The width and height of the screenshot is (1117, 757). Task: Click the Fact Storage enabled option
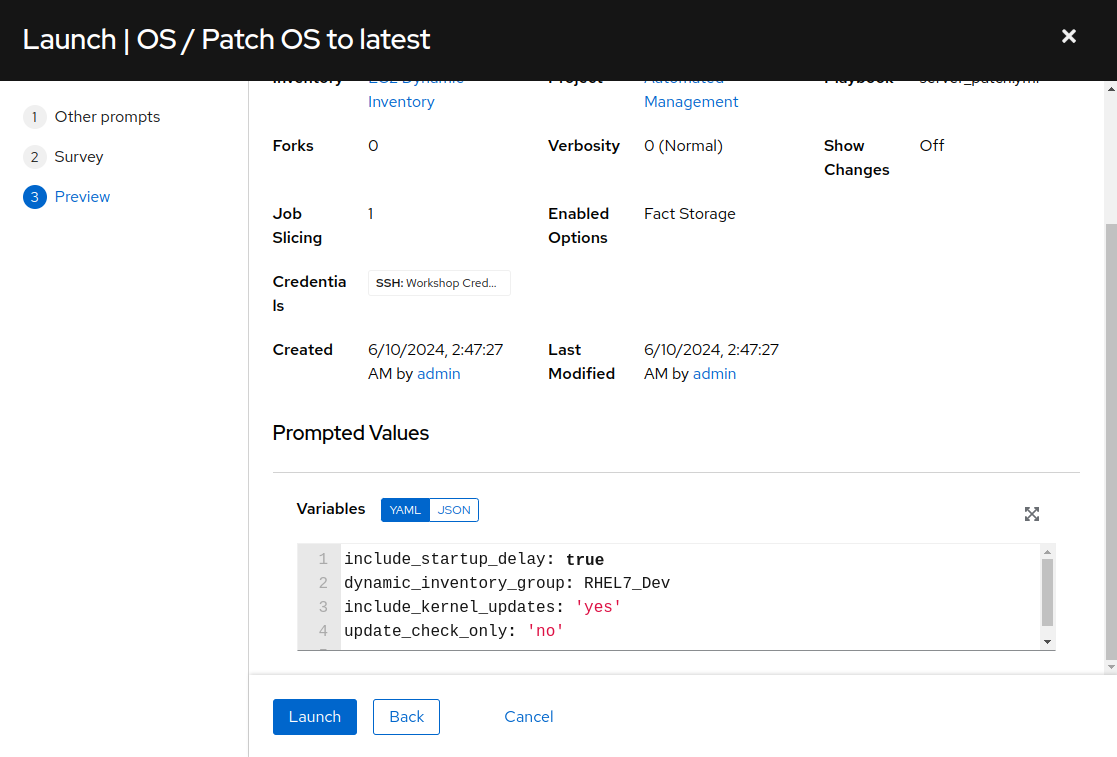tap(690, 214)
